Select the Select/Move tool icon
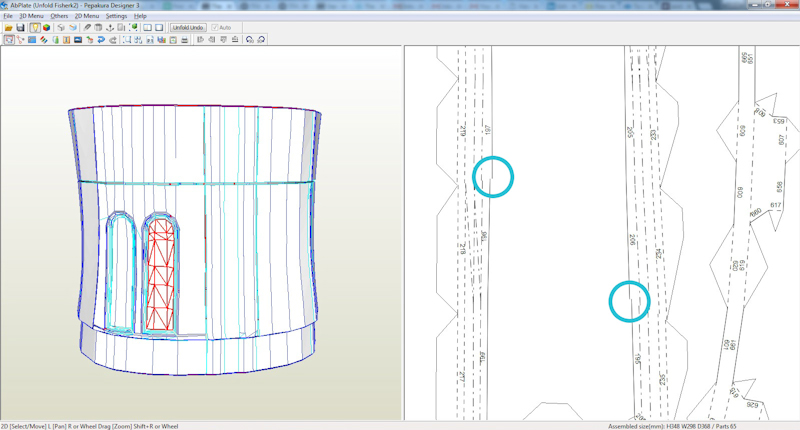The height and width of the screenshot is (430, 800). [9, 40]
